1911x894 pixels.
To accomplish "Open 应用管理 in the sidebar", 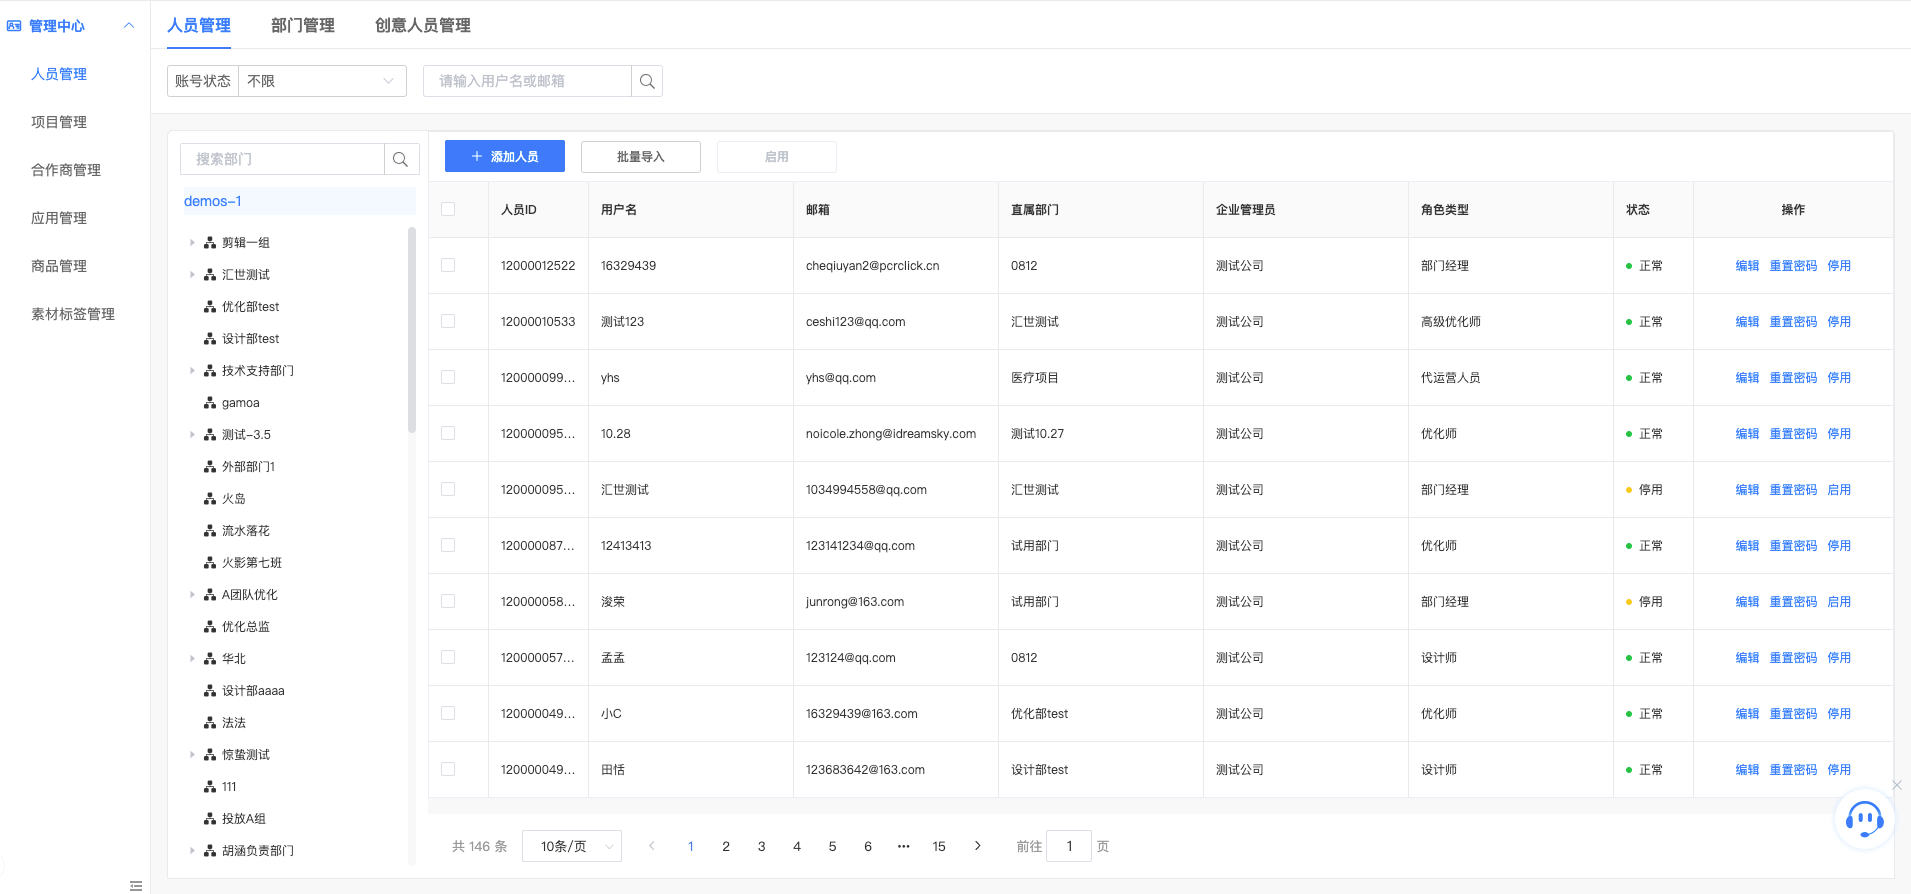I will [x=59, y=218].
